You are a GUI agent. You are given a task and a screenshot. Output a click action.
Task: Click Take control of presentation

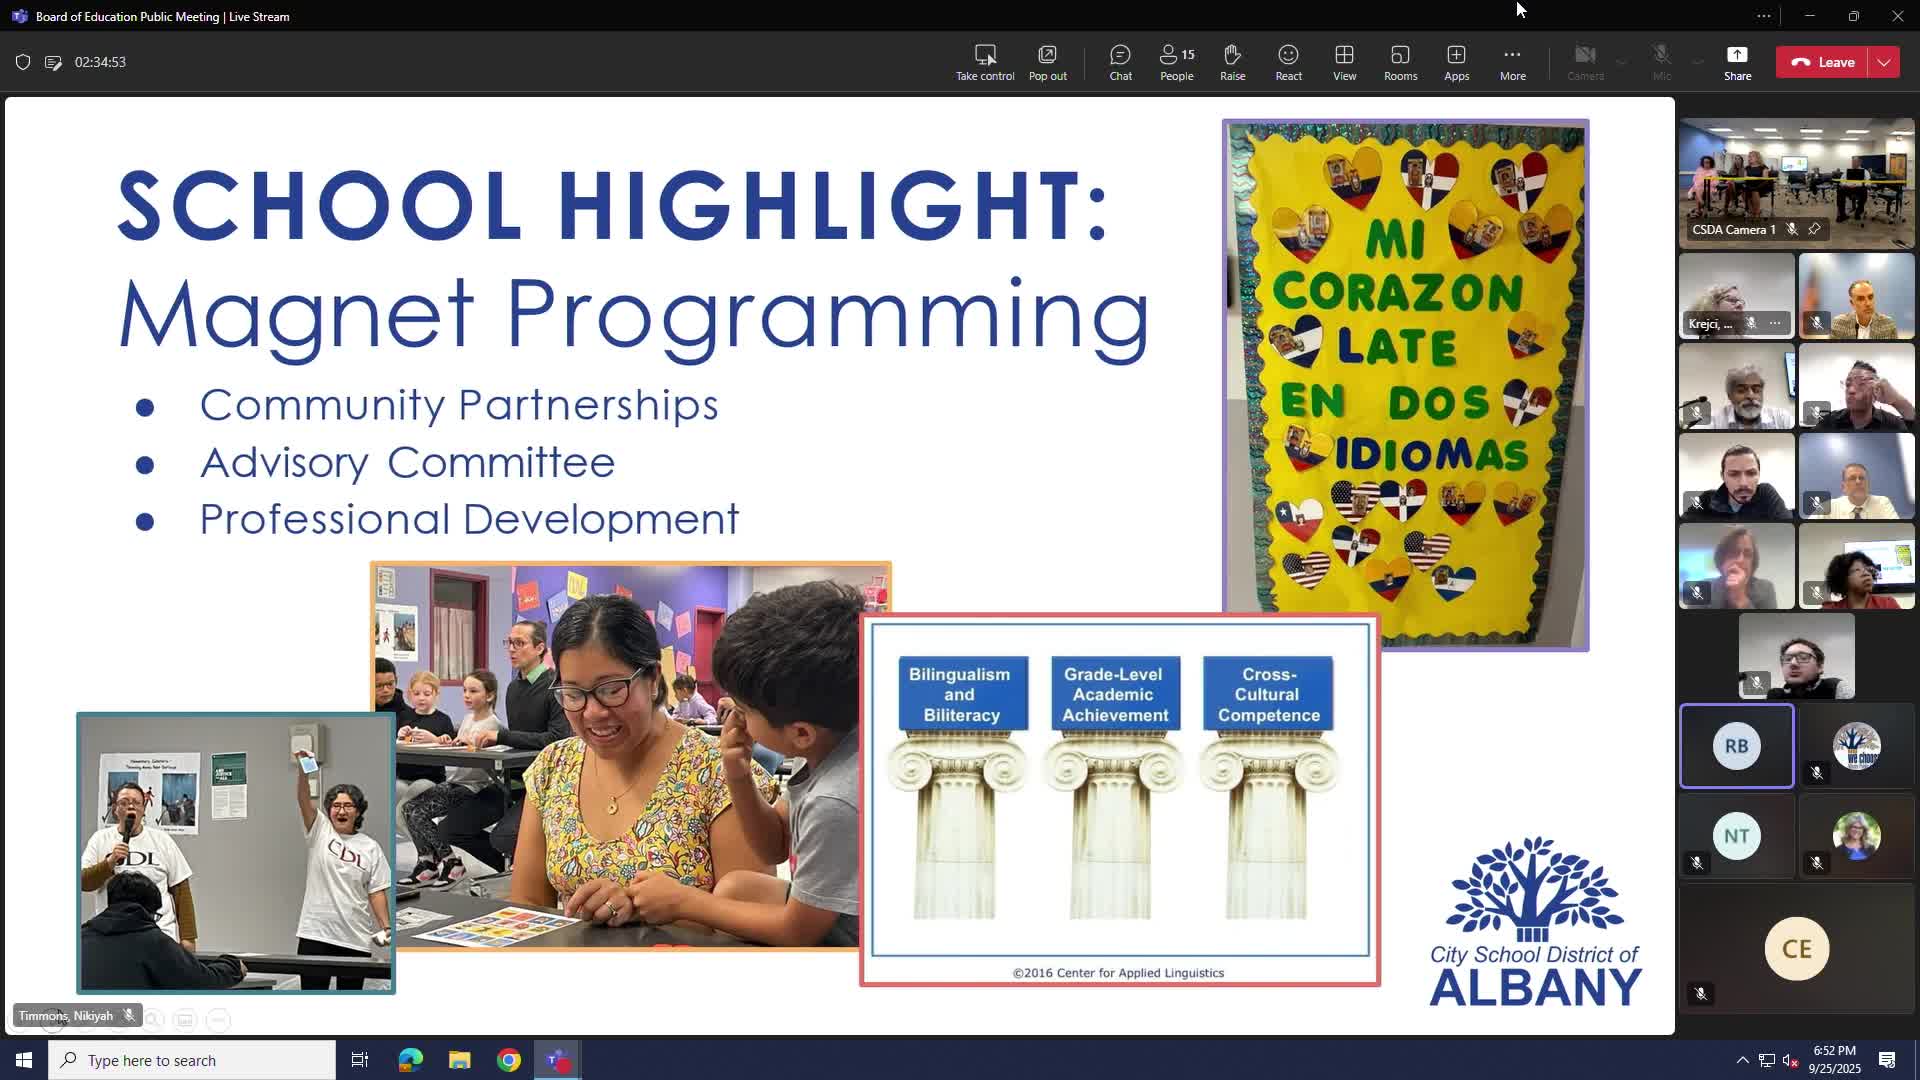(984, 62)
